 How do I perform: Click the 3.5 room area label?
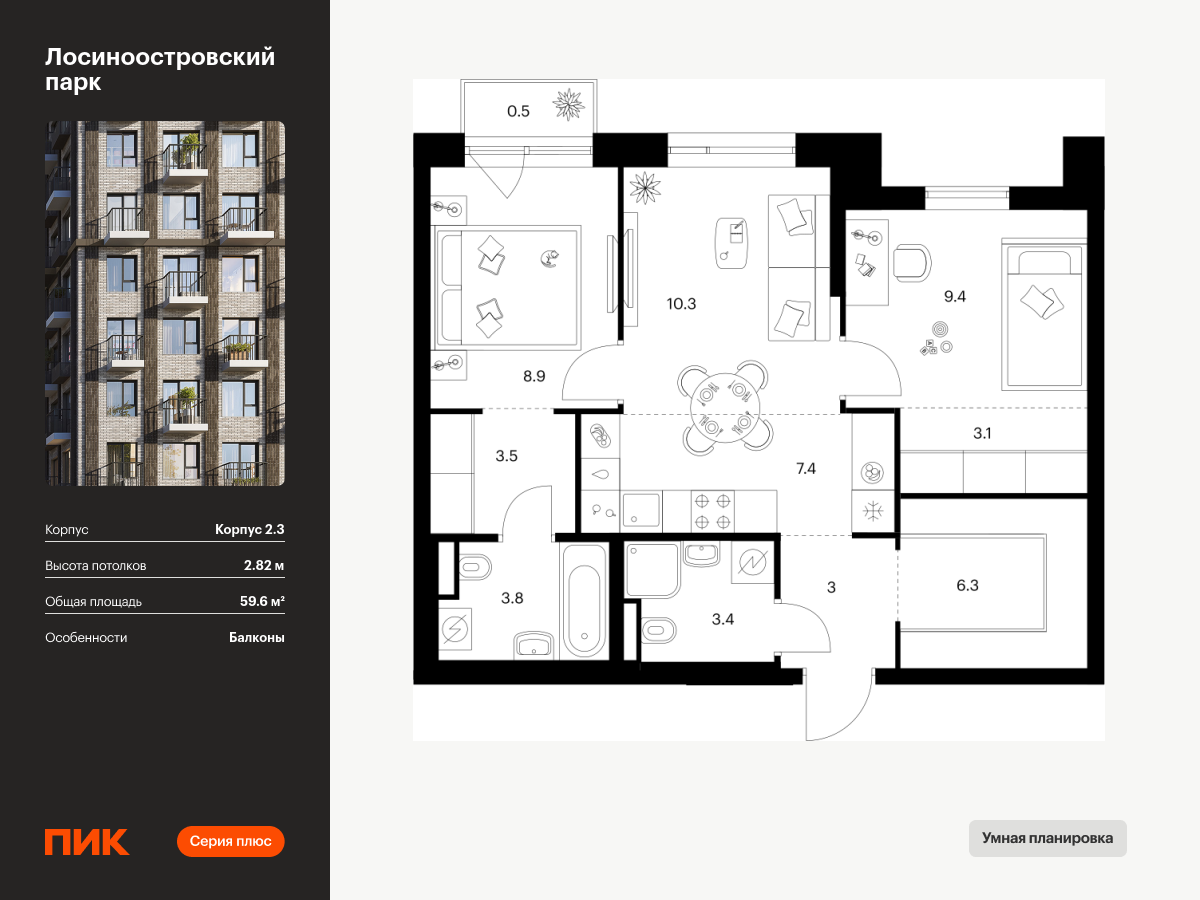click(x=507, y=455)
